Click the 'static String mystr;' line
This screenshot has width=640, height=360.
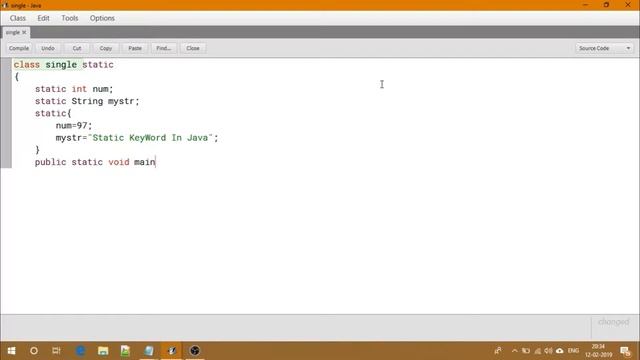[87, 101]
